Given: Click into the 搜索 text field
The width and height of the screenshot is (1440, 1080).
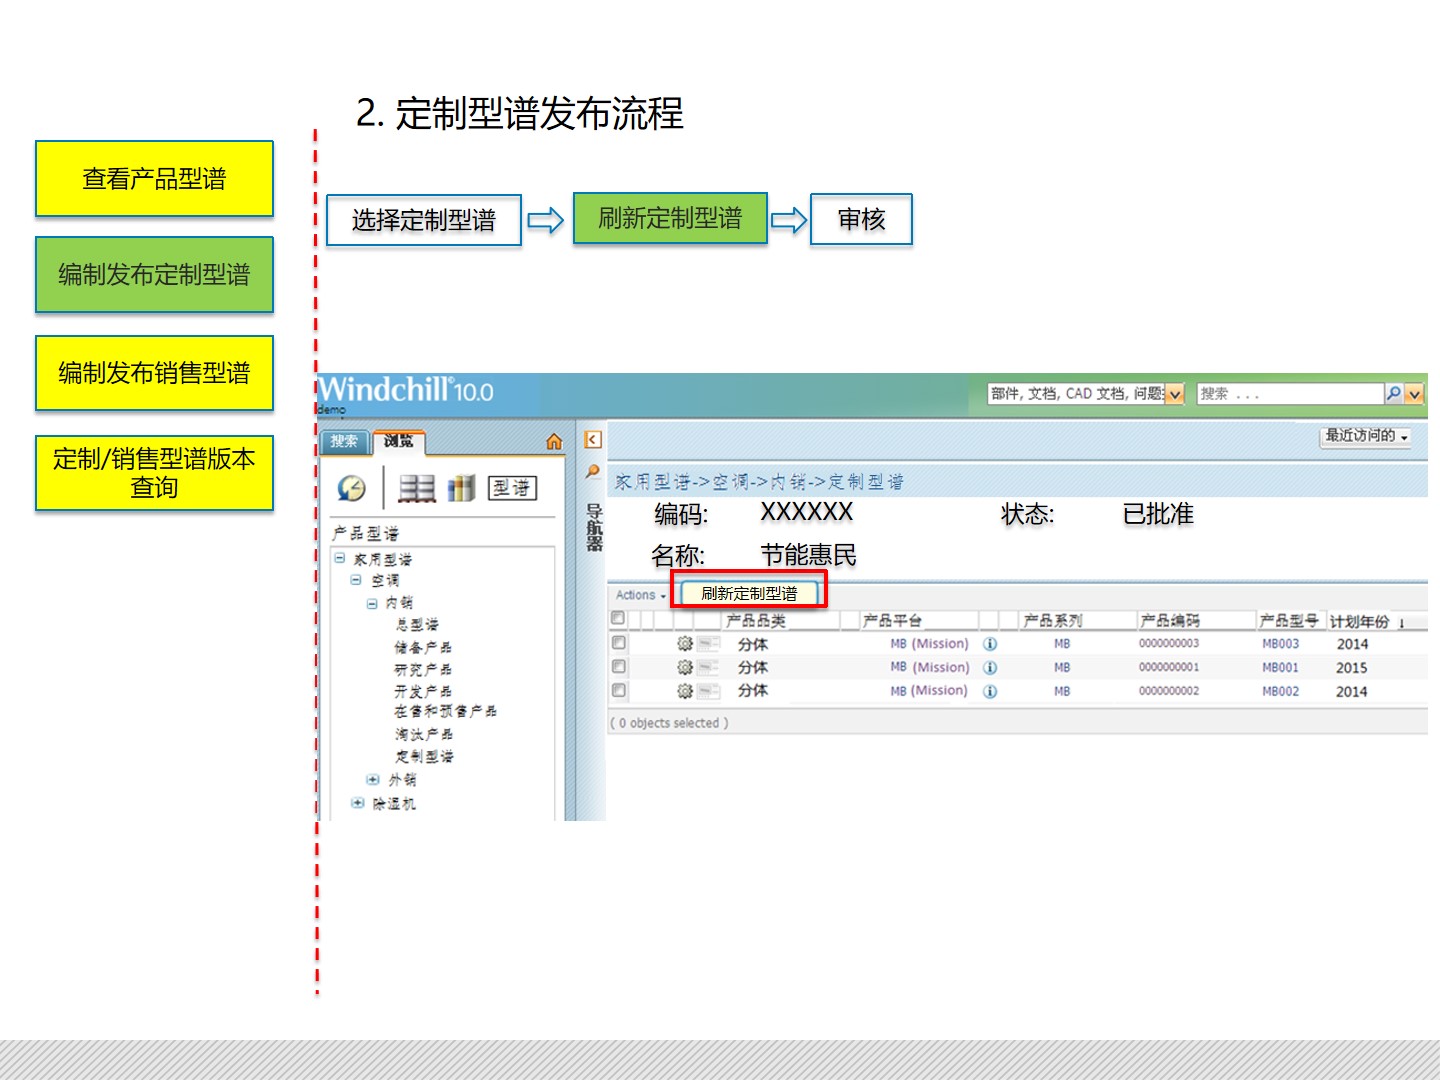Looking at the screenshot, I should (x=1288, y=394).
